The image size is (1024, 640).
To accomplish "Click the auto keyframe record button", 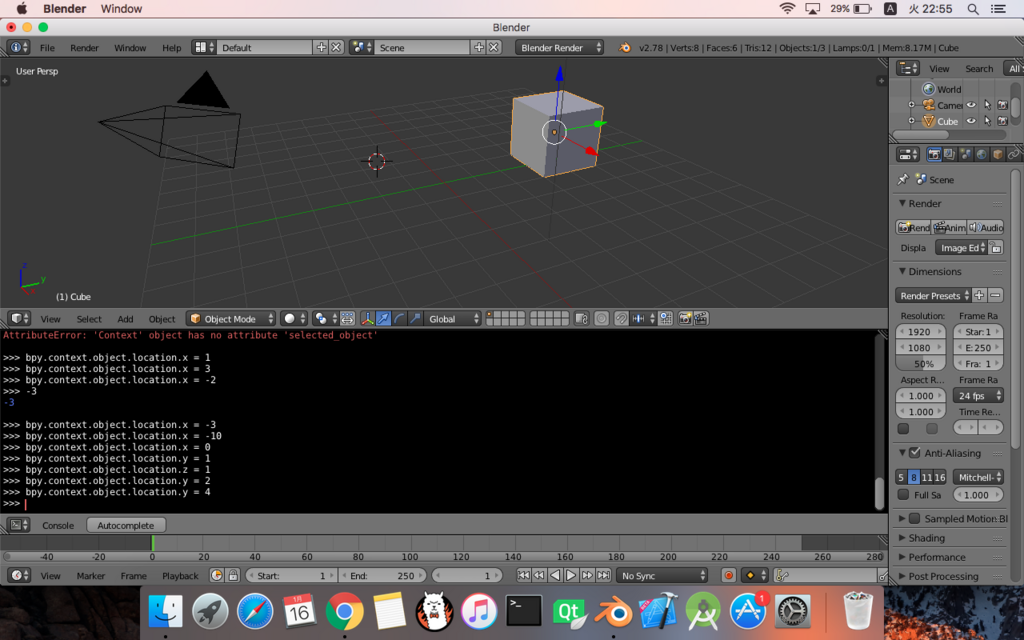I will pos(729,575).
